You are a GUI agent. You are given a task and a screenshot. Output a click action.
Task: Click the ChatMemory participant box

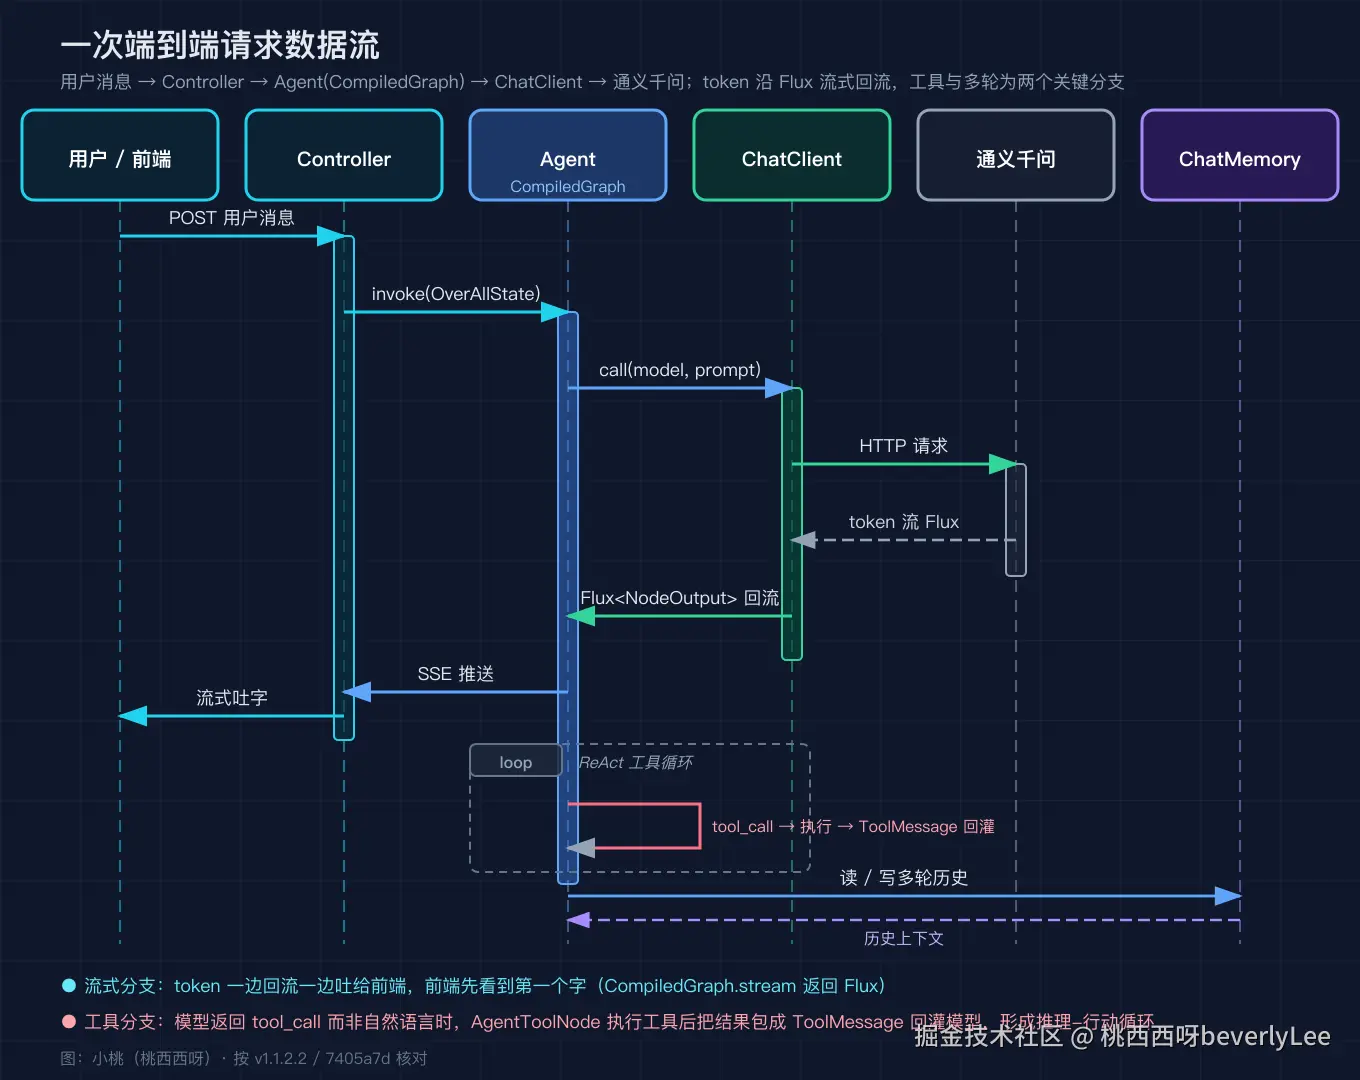pos(1240,155)
